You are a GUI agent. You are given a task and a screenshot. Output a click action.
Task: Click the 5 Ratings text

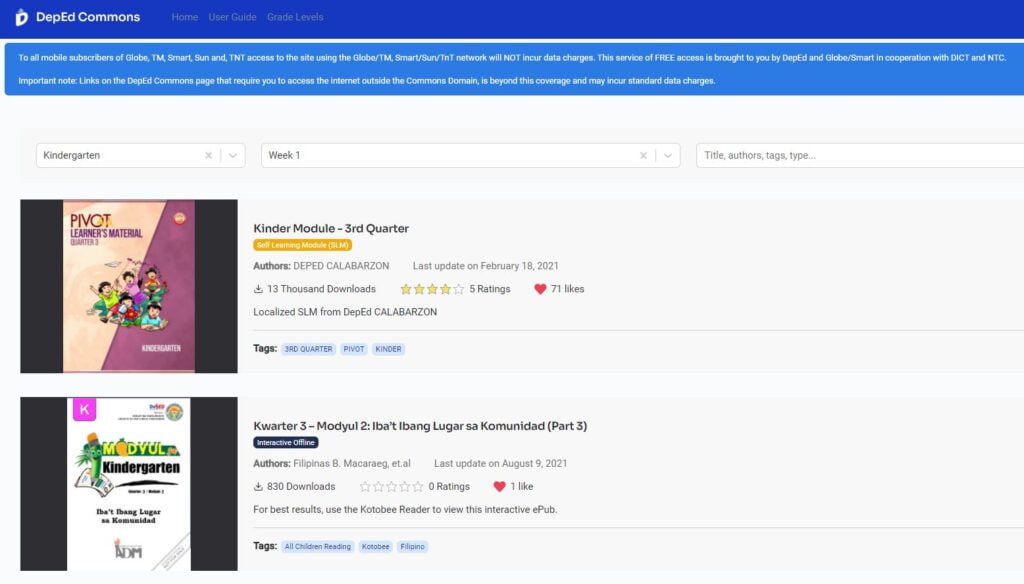490,289
